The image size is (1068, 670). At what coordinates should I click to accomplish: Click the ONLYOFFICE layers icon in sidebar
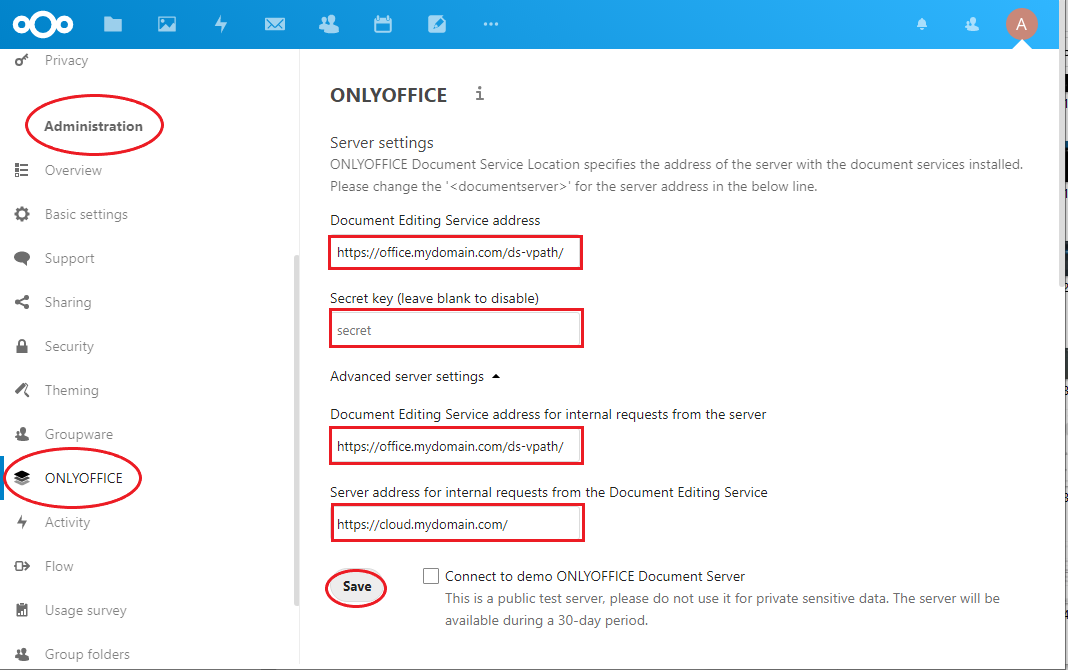[22, 478]
